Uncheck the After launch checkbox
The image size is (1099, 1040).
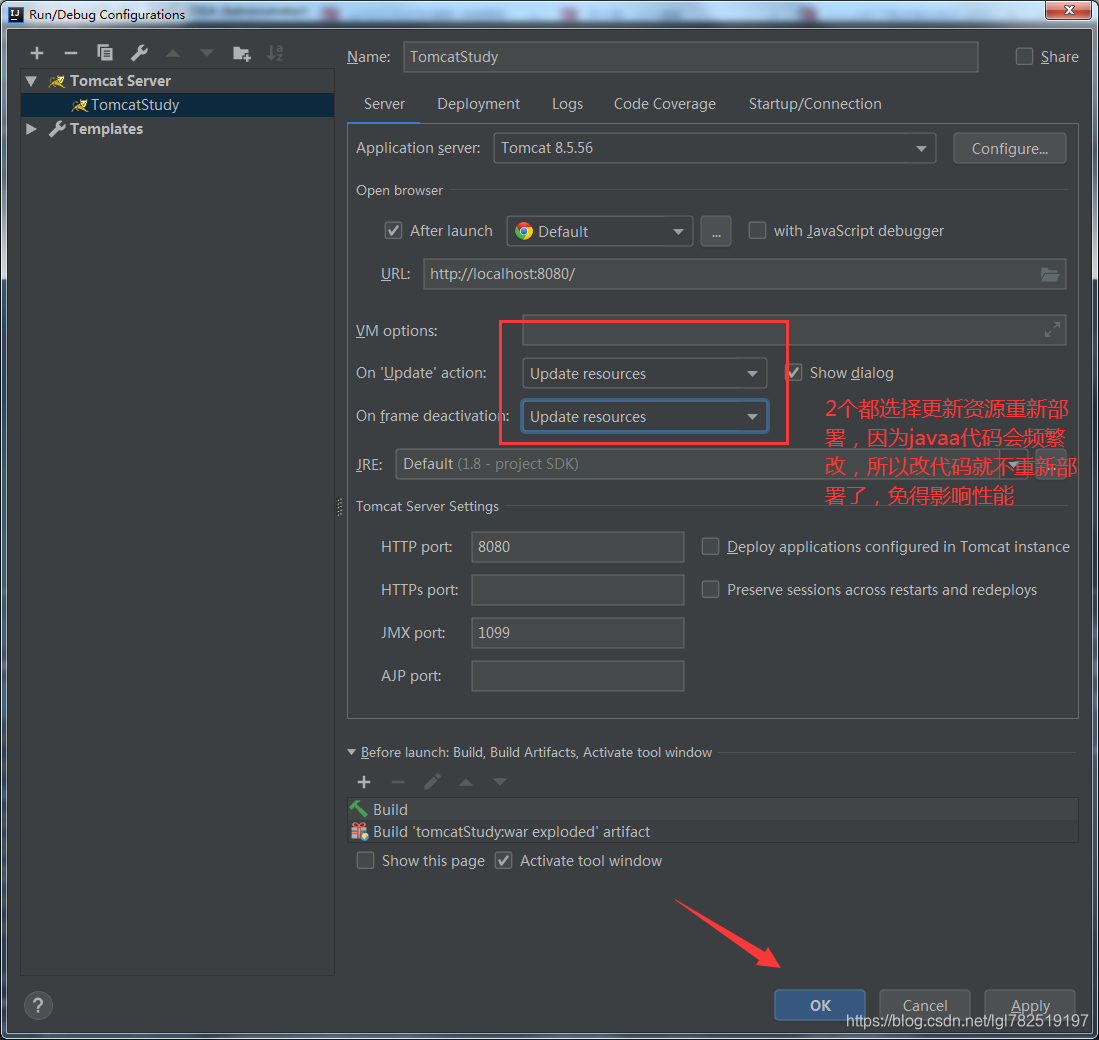click(393, 231)
